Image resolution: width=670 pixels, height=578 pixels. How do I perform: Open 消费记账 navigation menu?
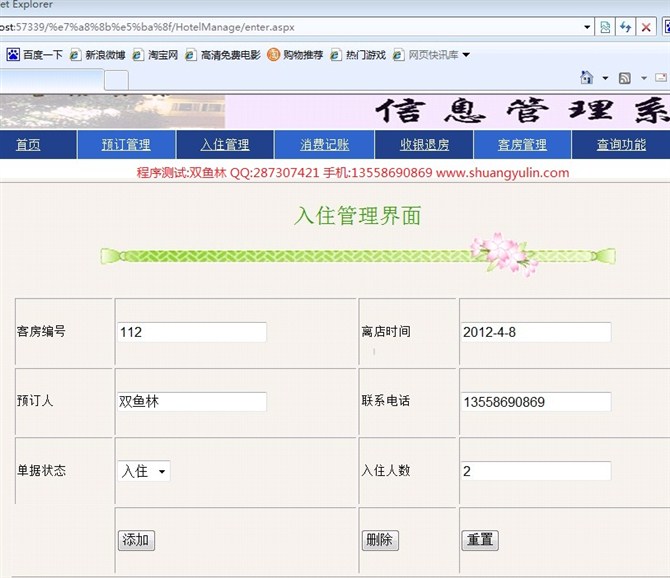tap(325, 145)
